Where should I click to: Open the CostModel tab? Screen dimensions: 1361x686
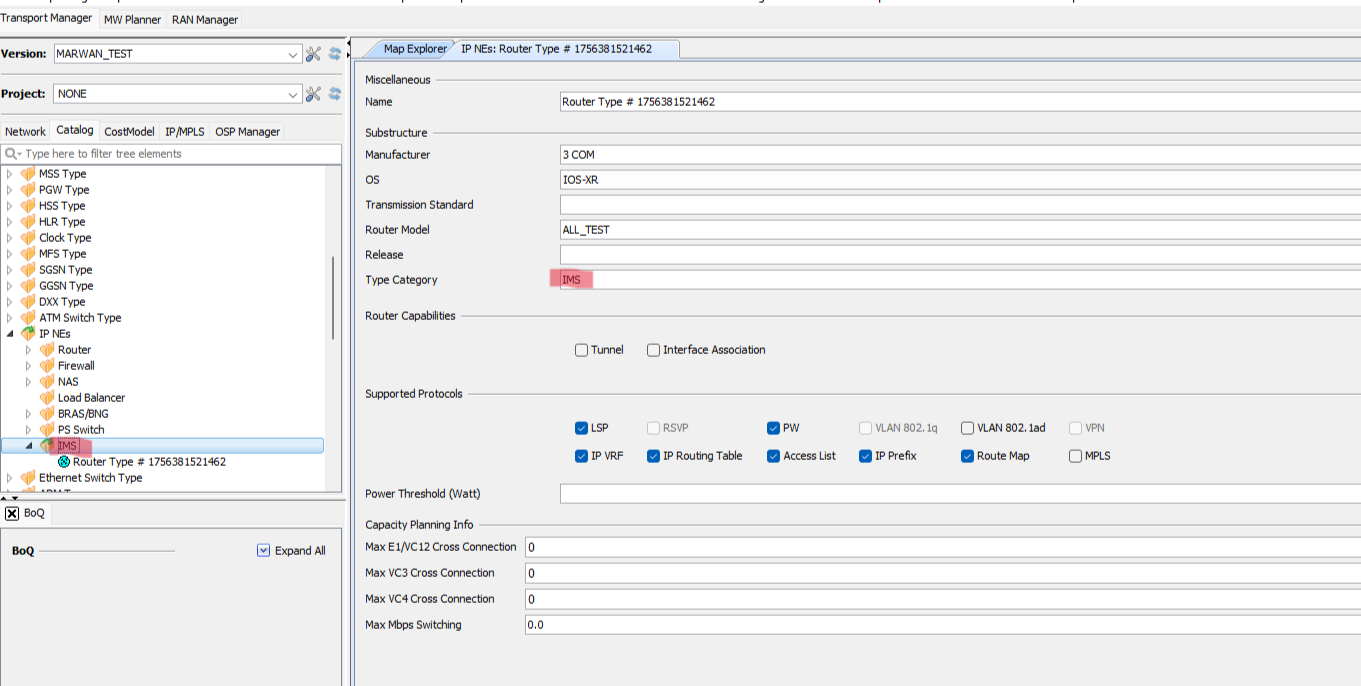(129, 132)
